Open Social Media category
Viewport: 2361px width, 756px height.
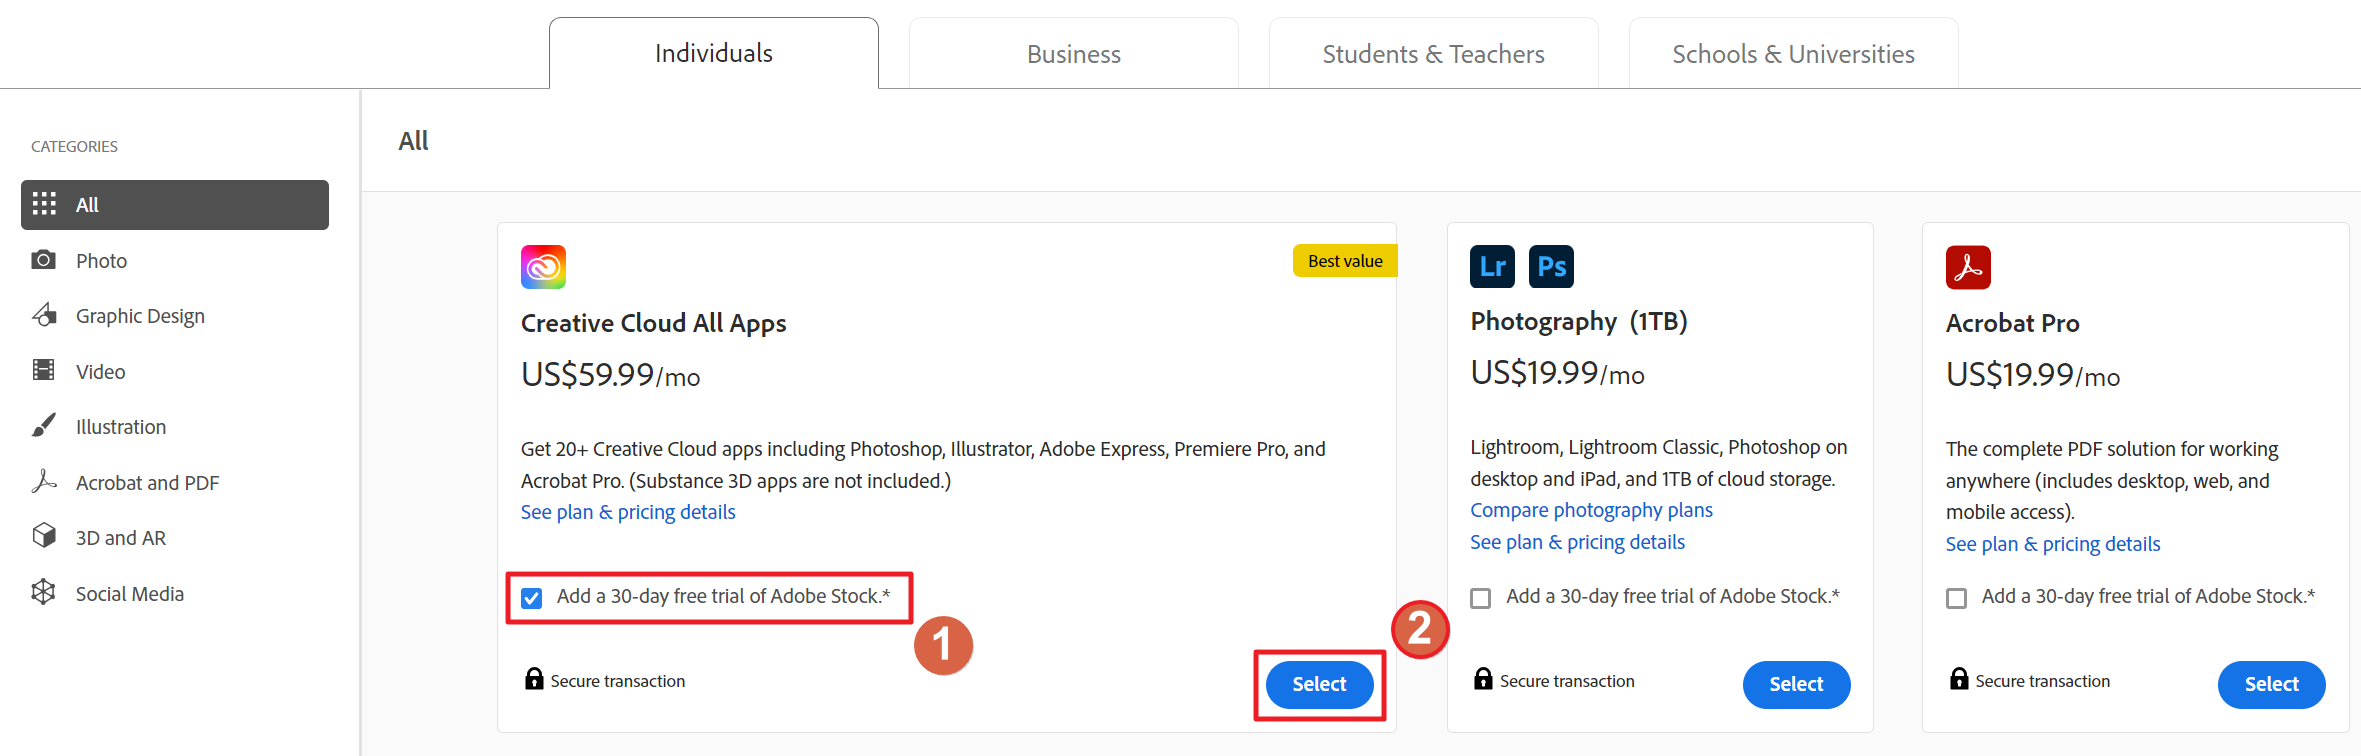click(175, 594)
